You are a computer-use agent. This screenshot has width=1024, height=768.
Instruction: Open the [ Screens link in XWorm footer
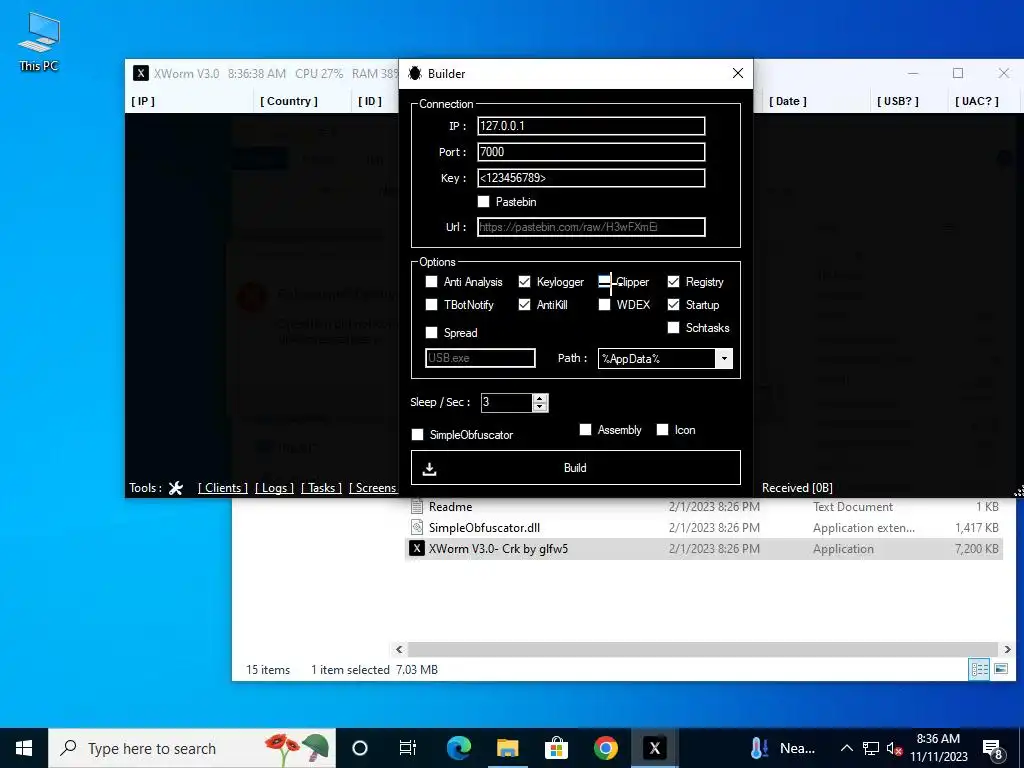[x=373, y=488]
